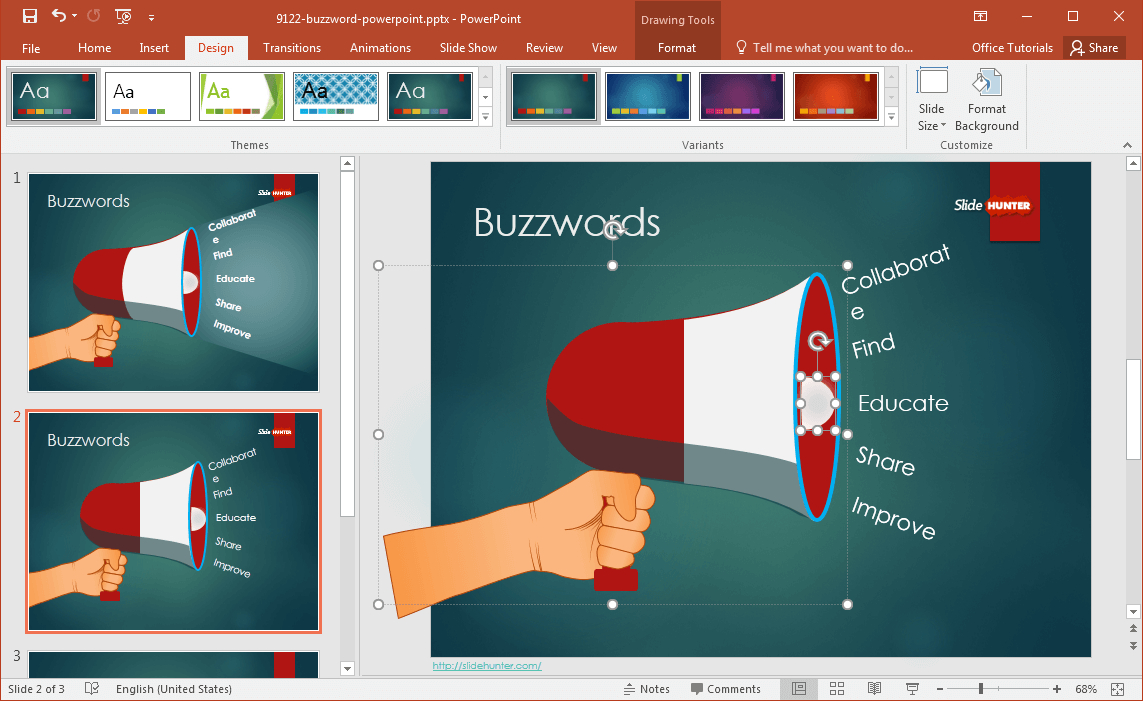
Task: Click the spell check status icon
Action: click(92, 689)
